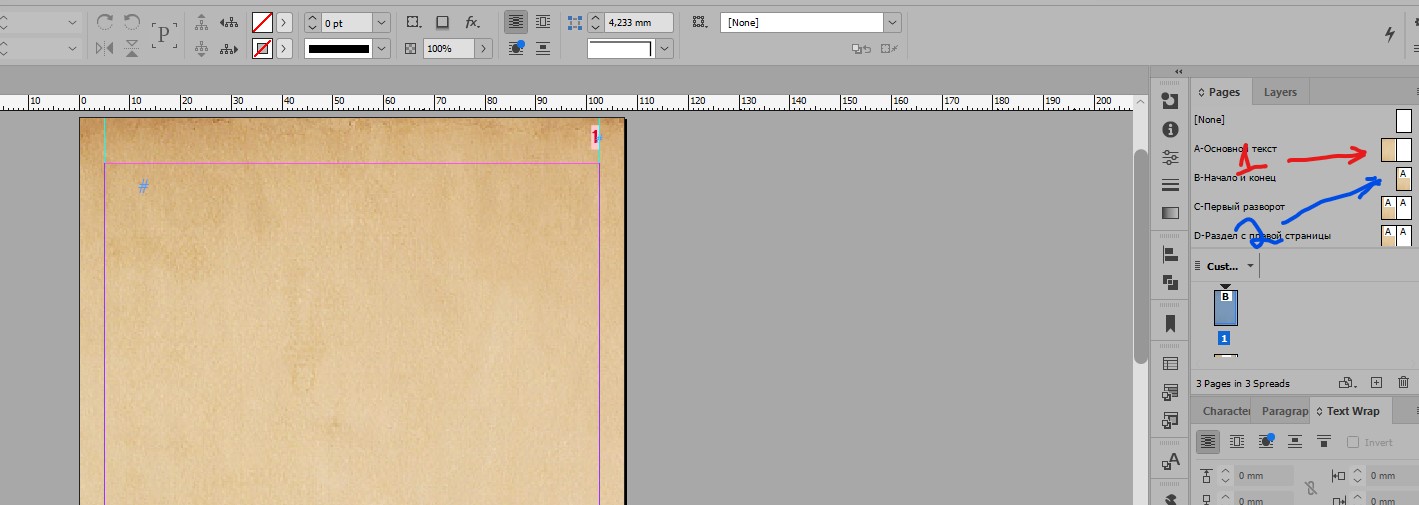The height and width of the screenshot is (505, 1419).
Task: Collapse panel dock double arrows
Action: point(1179,71)
